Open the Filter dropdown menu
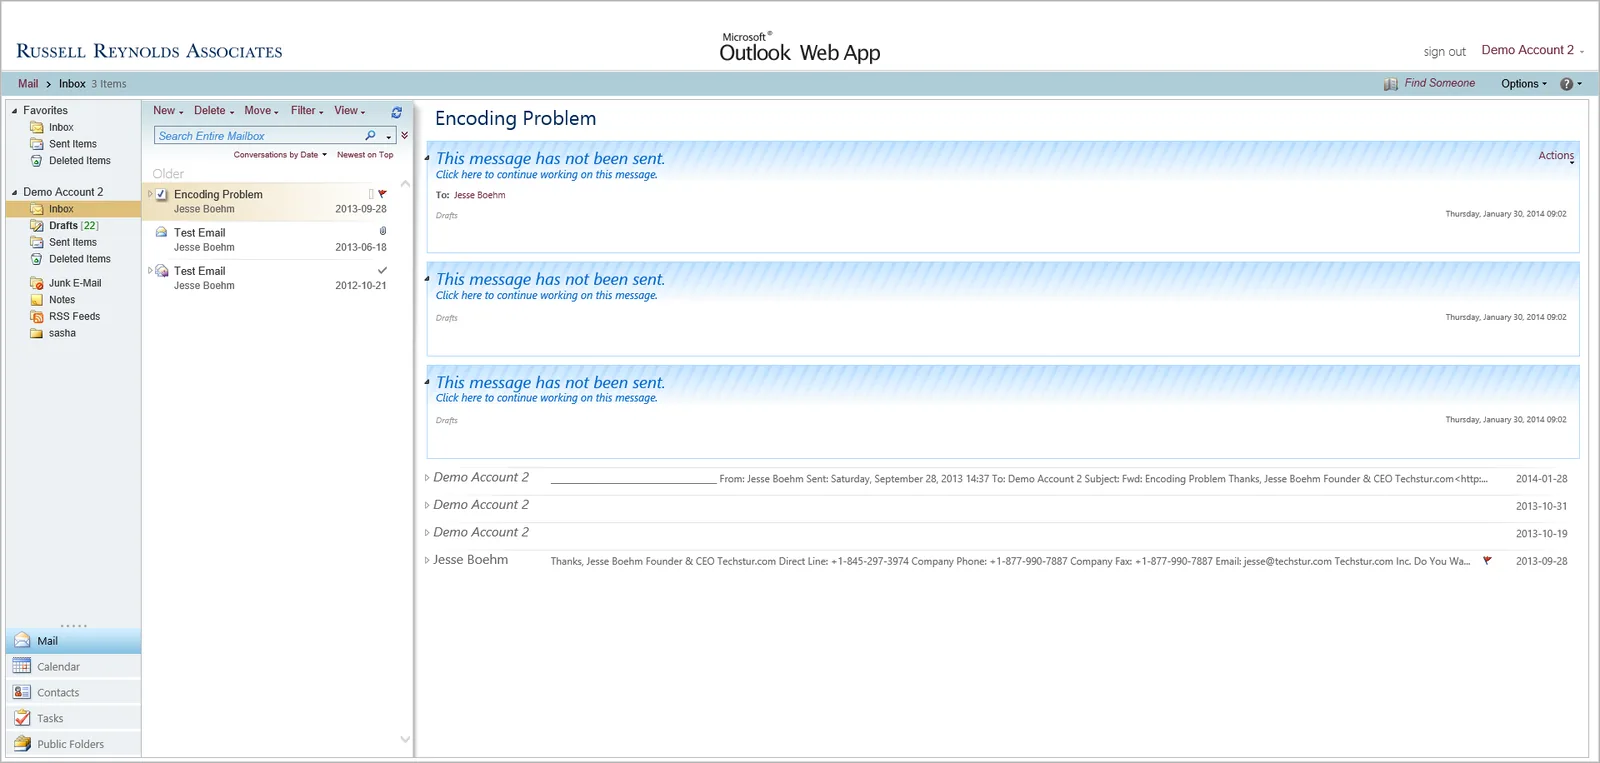 (x=307, y=111)
